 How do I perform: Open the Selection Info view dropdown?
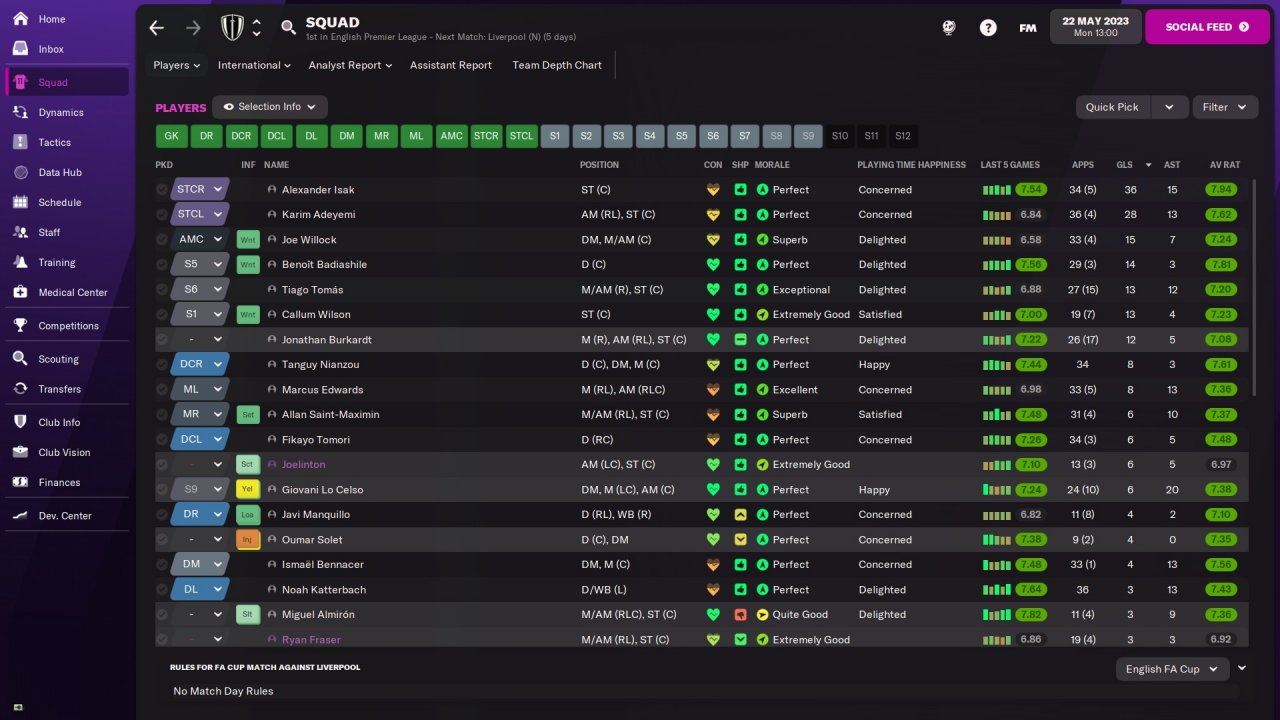270,107
